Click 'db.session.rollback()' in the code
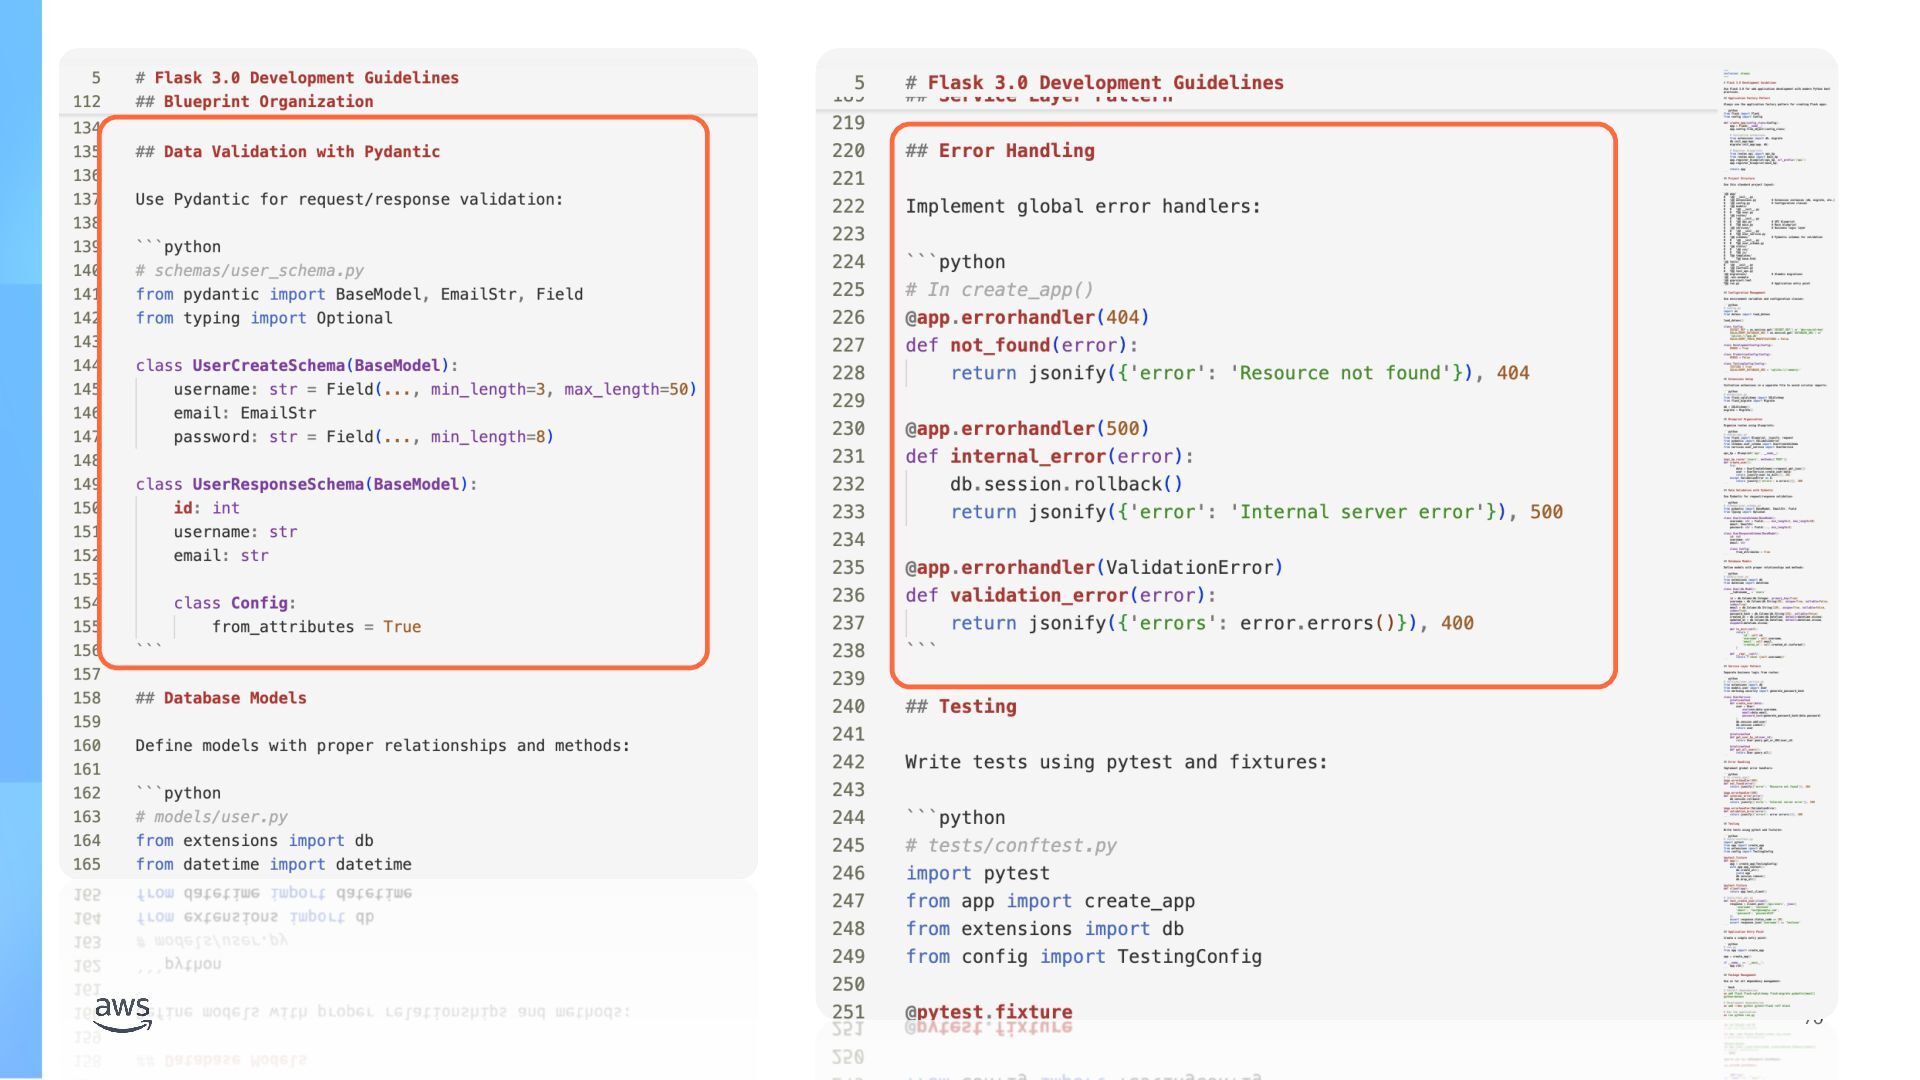The width and height of the screenshot is (1920, 1080). tap(1066, 485)
